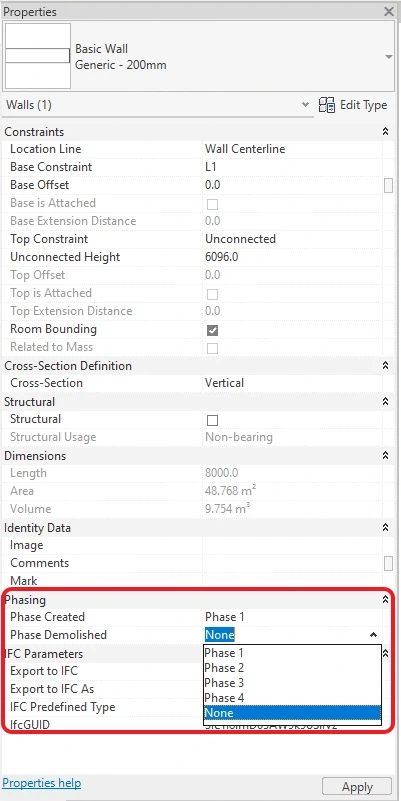Close the Properties panel
This screenshot has height=801, width=401.
pyautogui.click(x=389, y=12)
